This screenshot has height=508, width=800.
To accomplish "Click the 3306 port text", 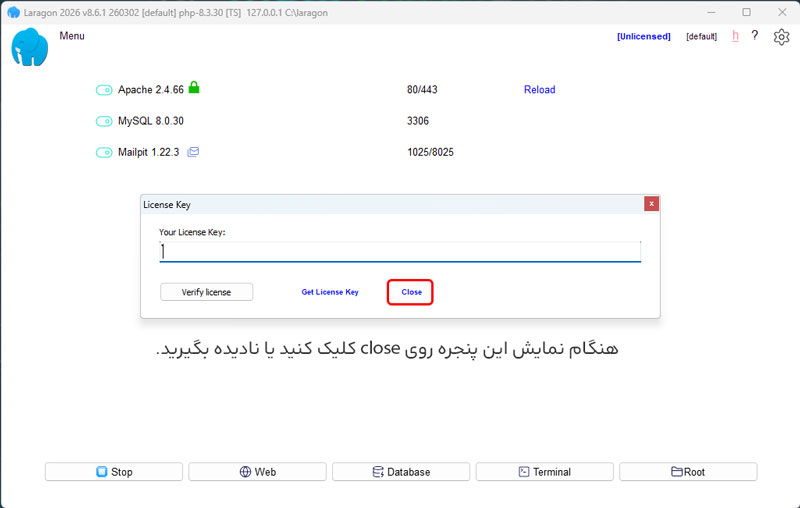I will pos(417,121).
